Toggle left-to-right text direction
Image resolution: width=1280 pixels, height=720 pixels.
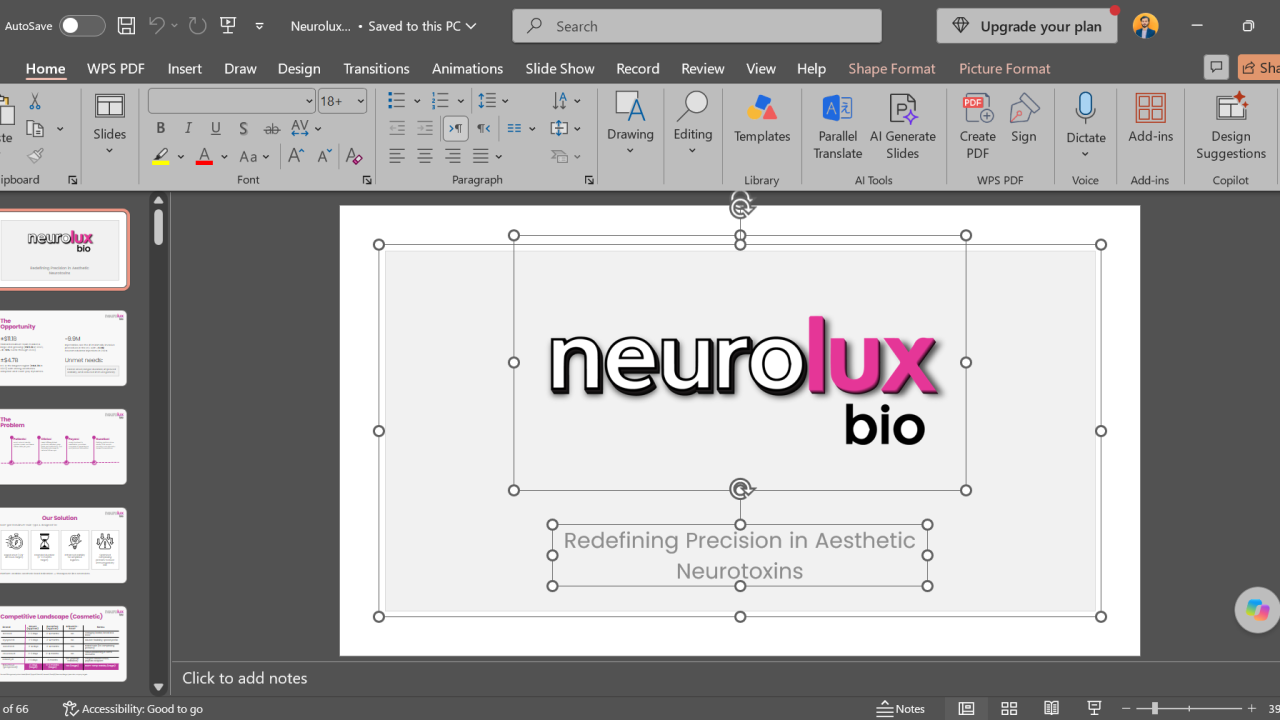(455, 128)
